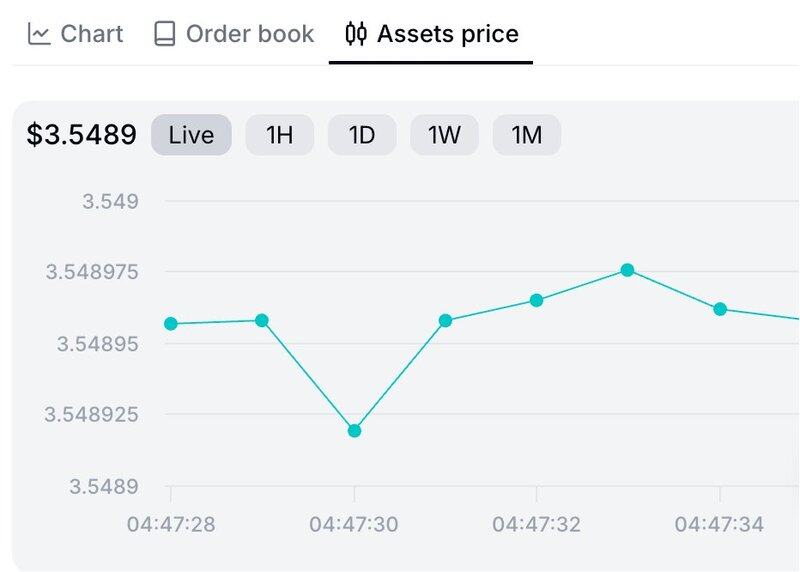Click the 04:47:30 time axis label
Image resolution: width=800 pixels, height=572 pixels.
[x=354, y=524]
